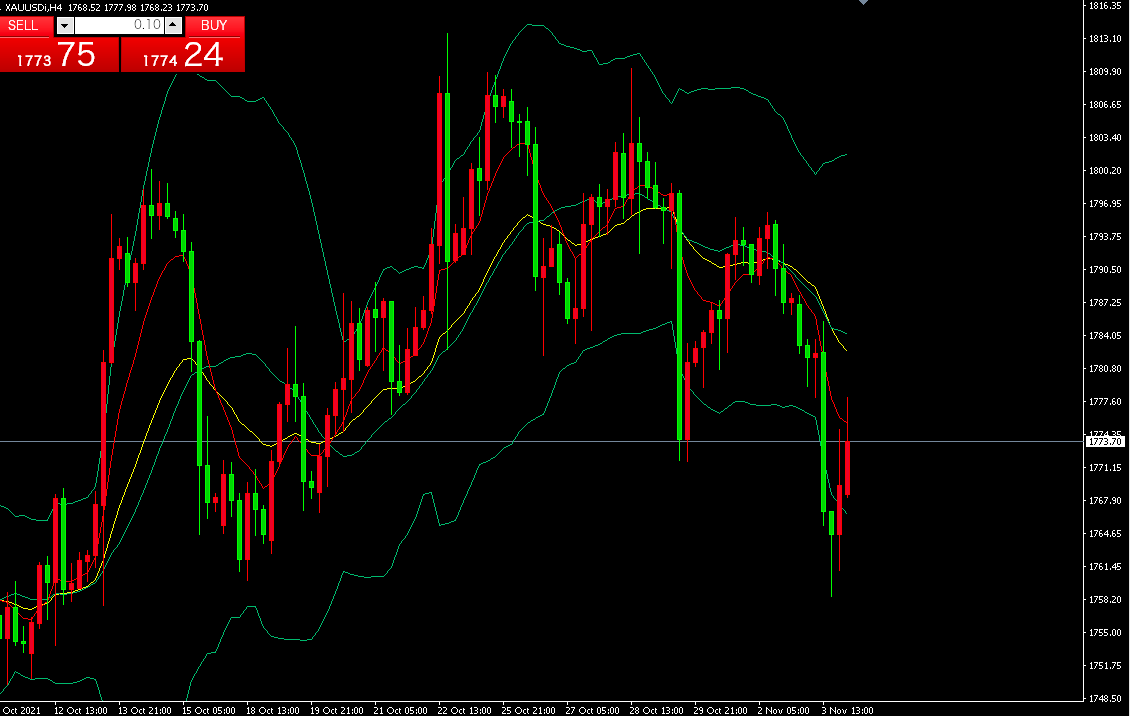The image size is (1130, 716).
Task: Click the 25 Oct 21:00 time label
Action: (528, 710)
